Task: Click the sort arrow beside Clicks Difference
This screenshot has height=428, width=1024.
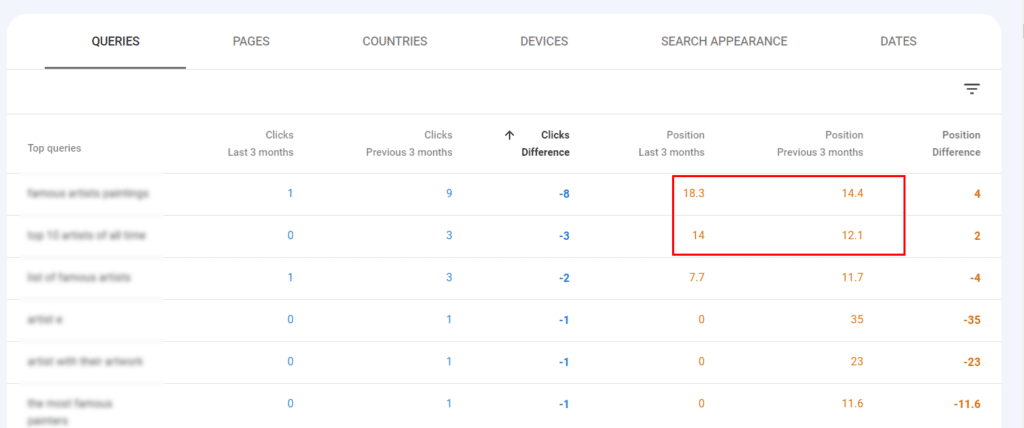Action: (x=509, y=135)
